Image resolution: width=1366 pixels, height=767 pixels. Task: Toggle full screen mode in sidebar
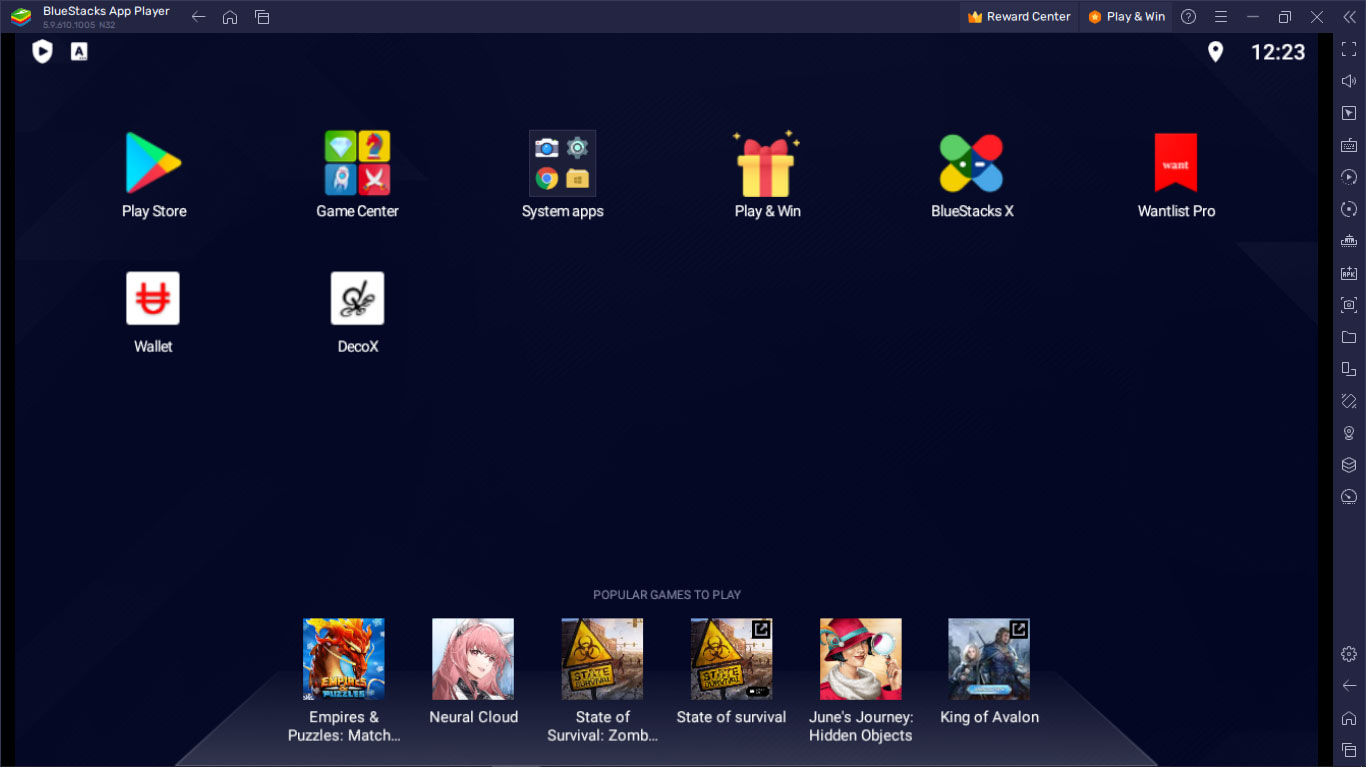(1349, 49)
